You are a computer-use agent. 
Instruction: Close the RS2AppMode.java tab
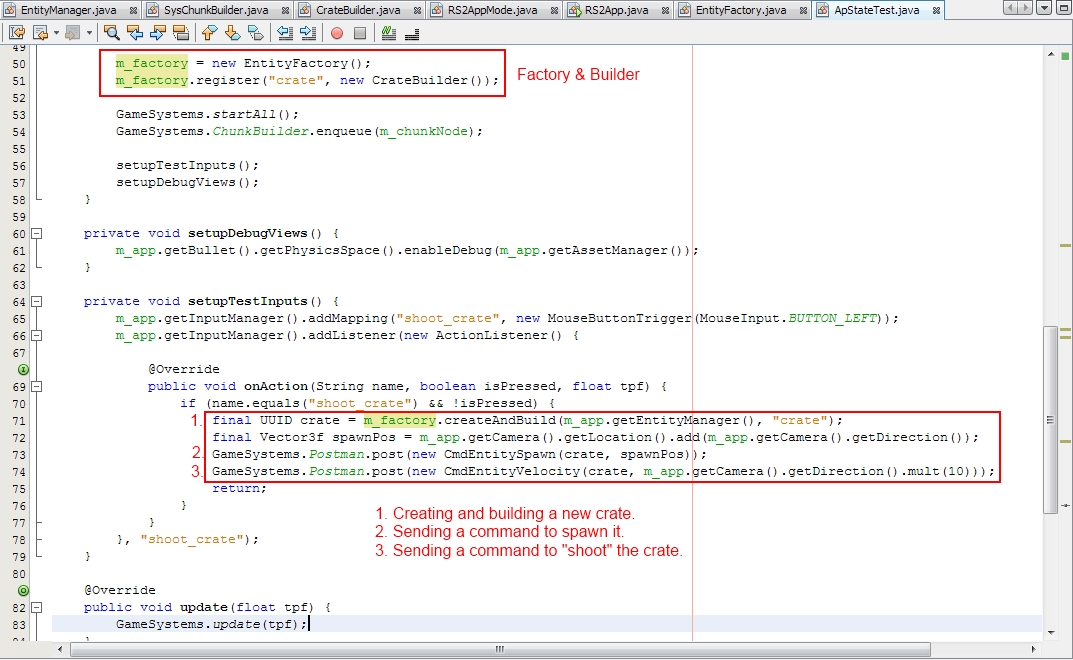tap(554, 11)
